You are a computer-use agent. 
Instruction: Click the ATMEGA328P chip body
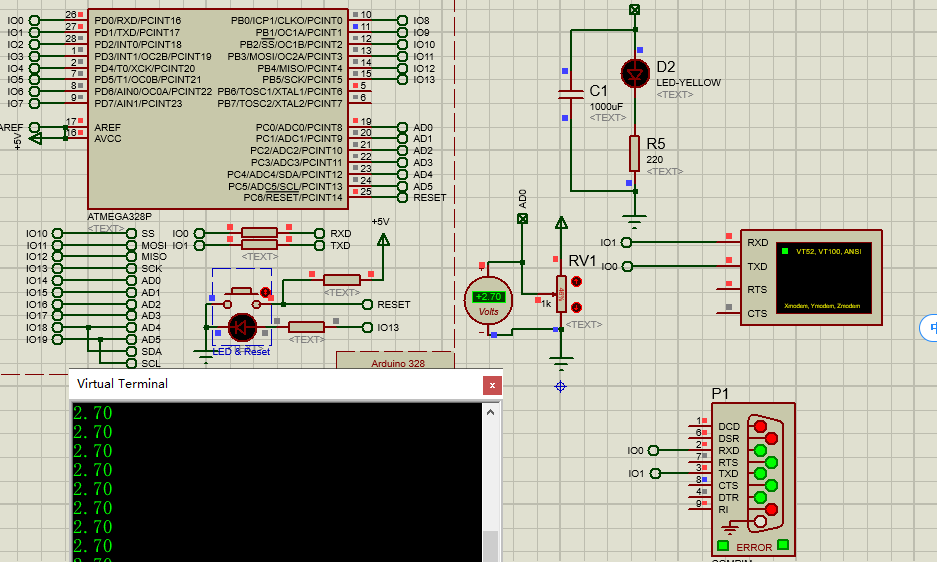(218, 109)
